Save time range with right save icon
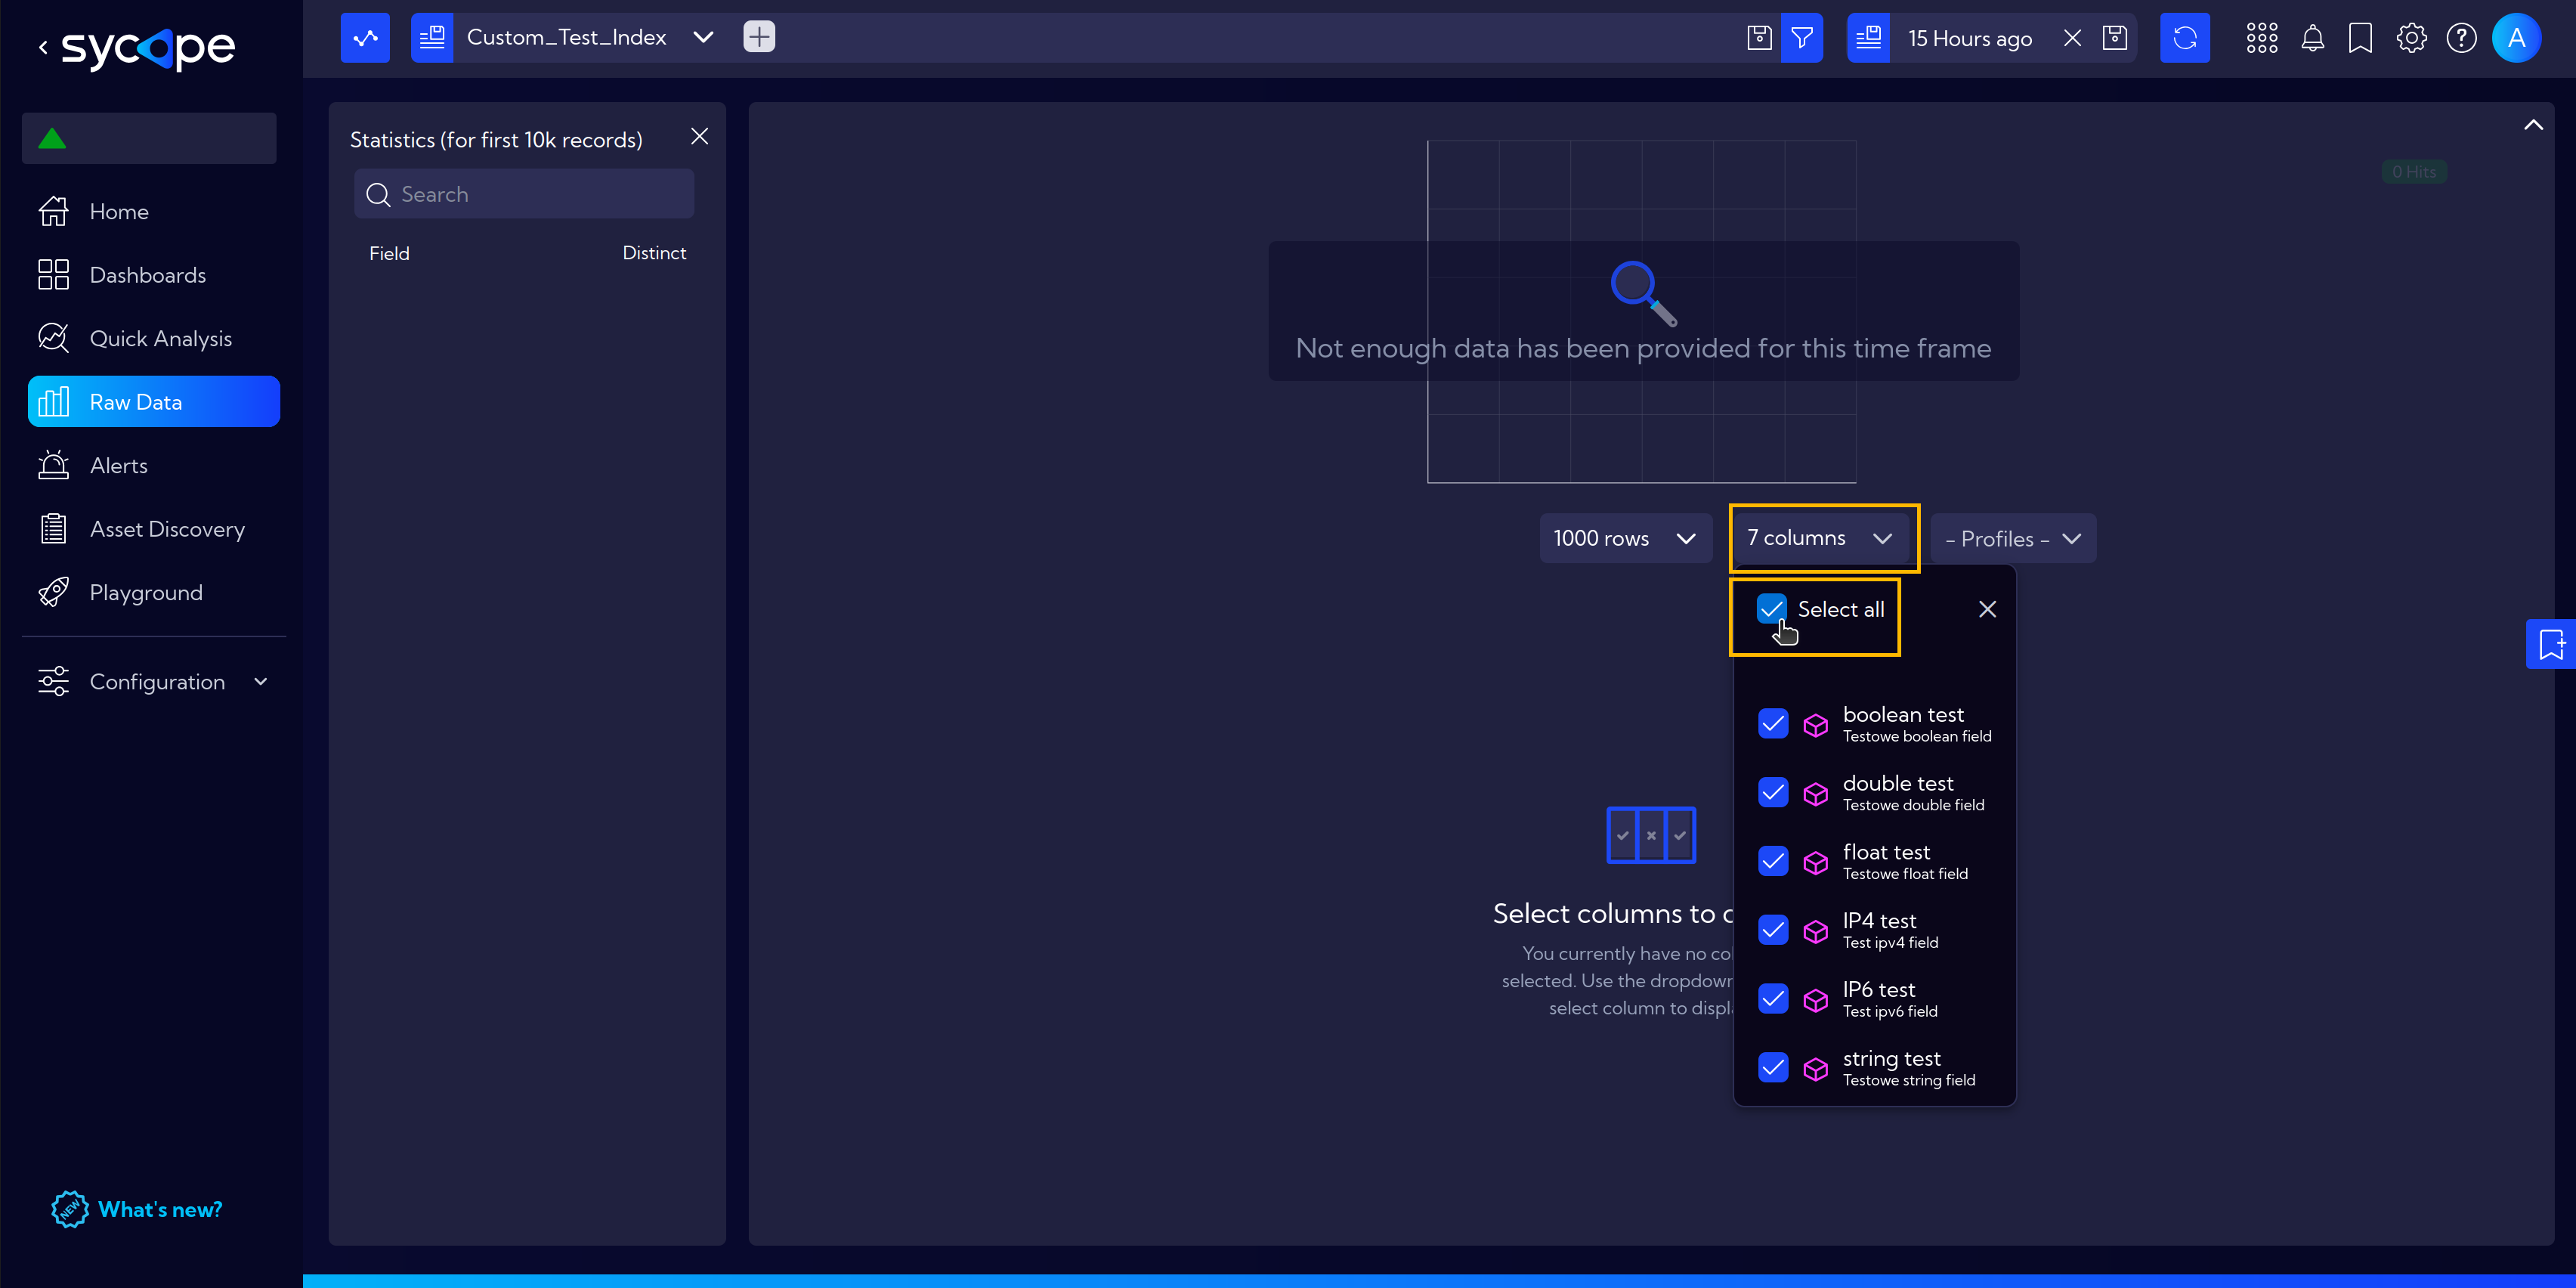This screenshot has height=1288, width=2576. pyautogui.click(x=2114, y=38)
